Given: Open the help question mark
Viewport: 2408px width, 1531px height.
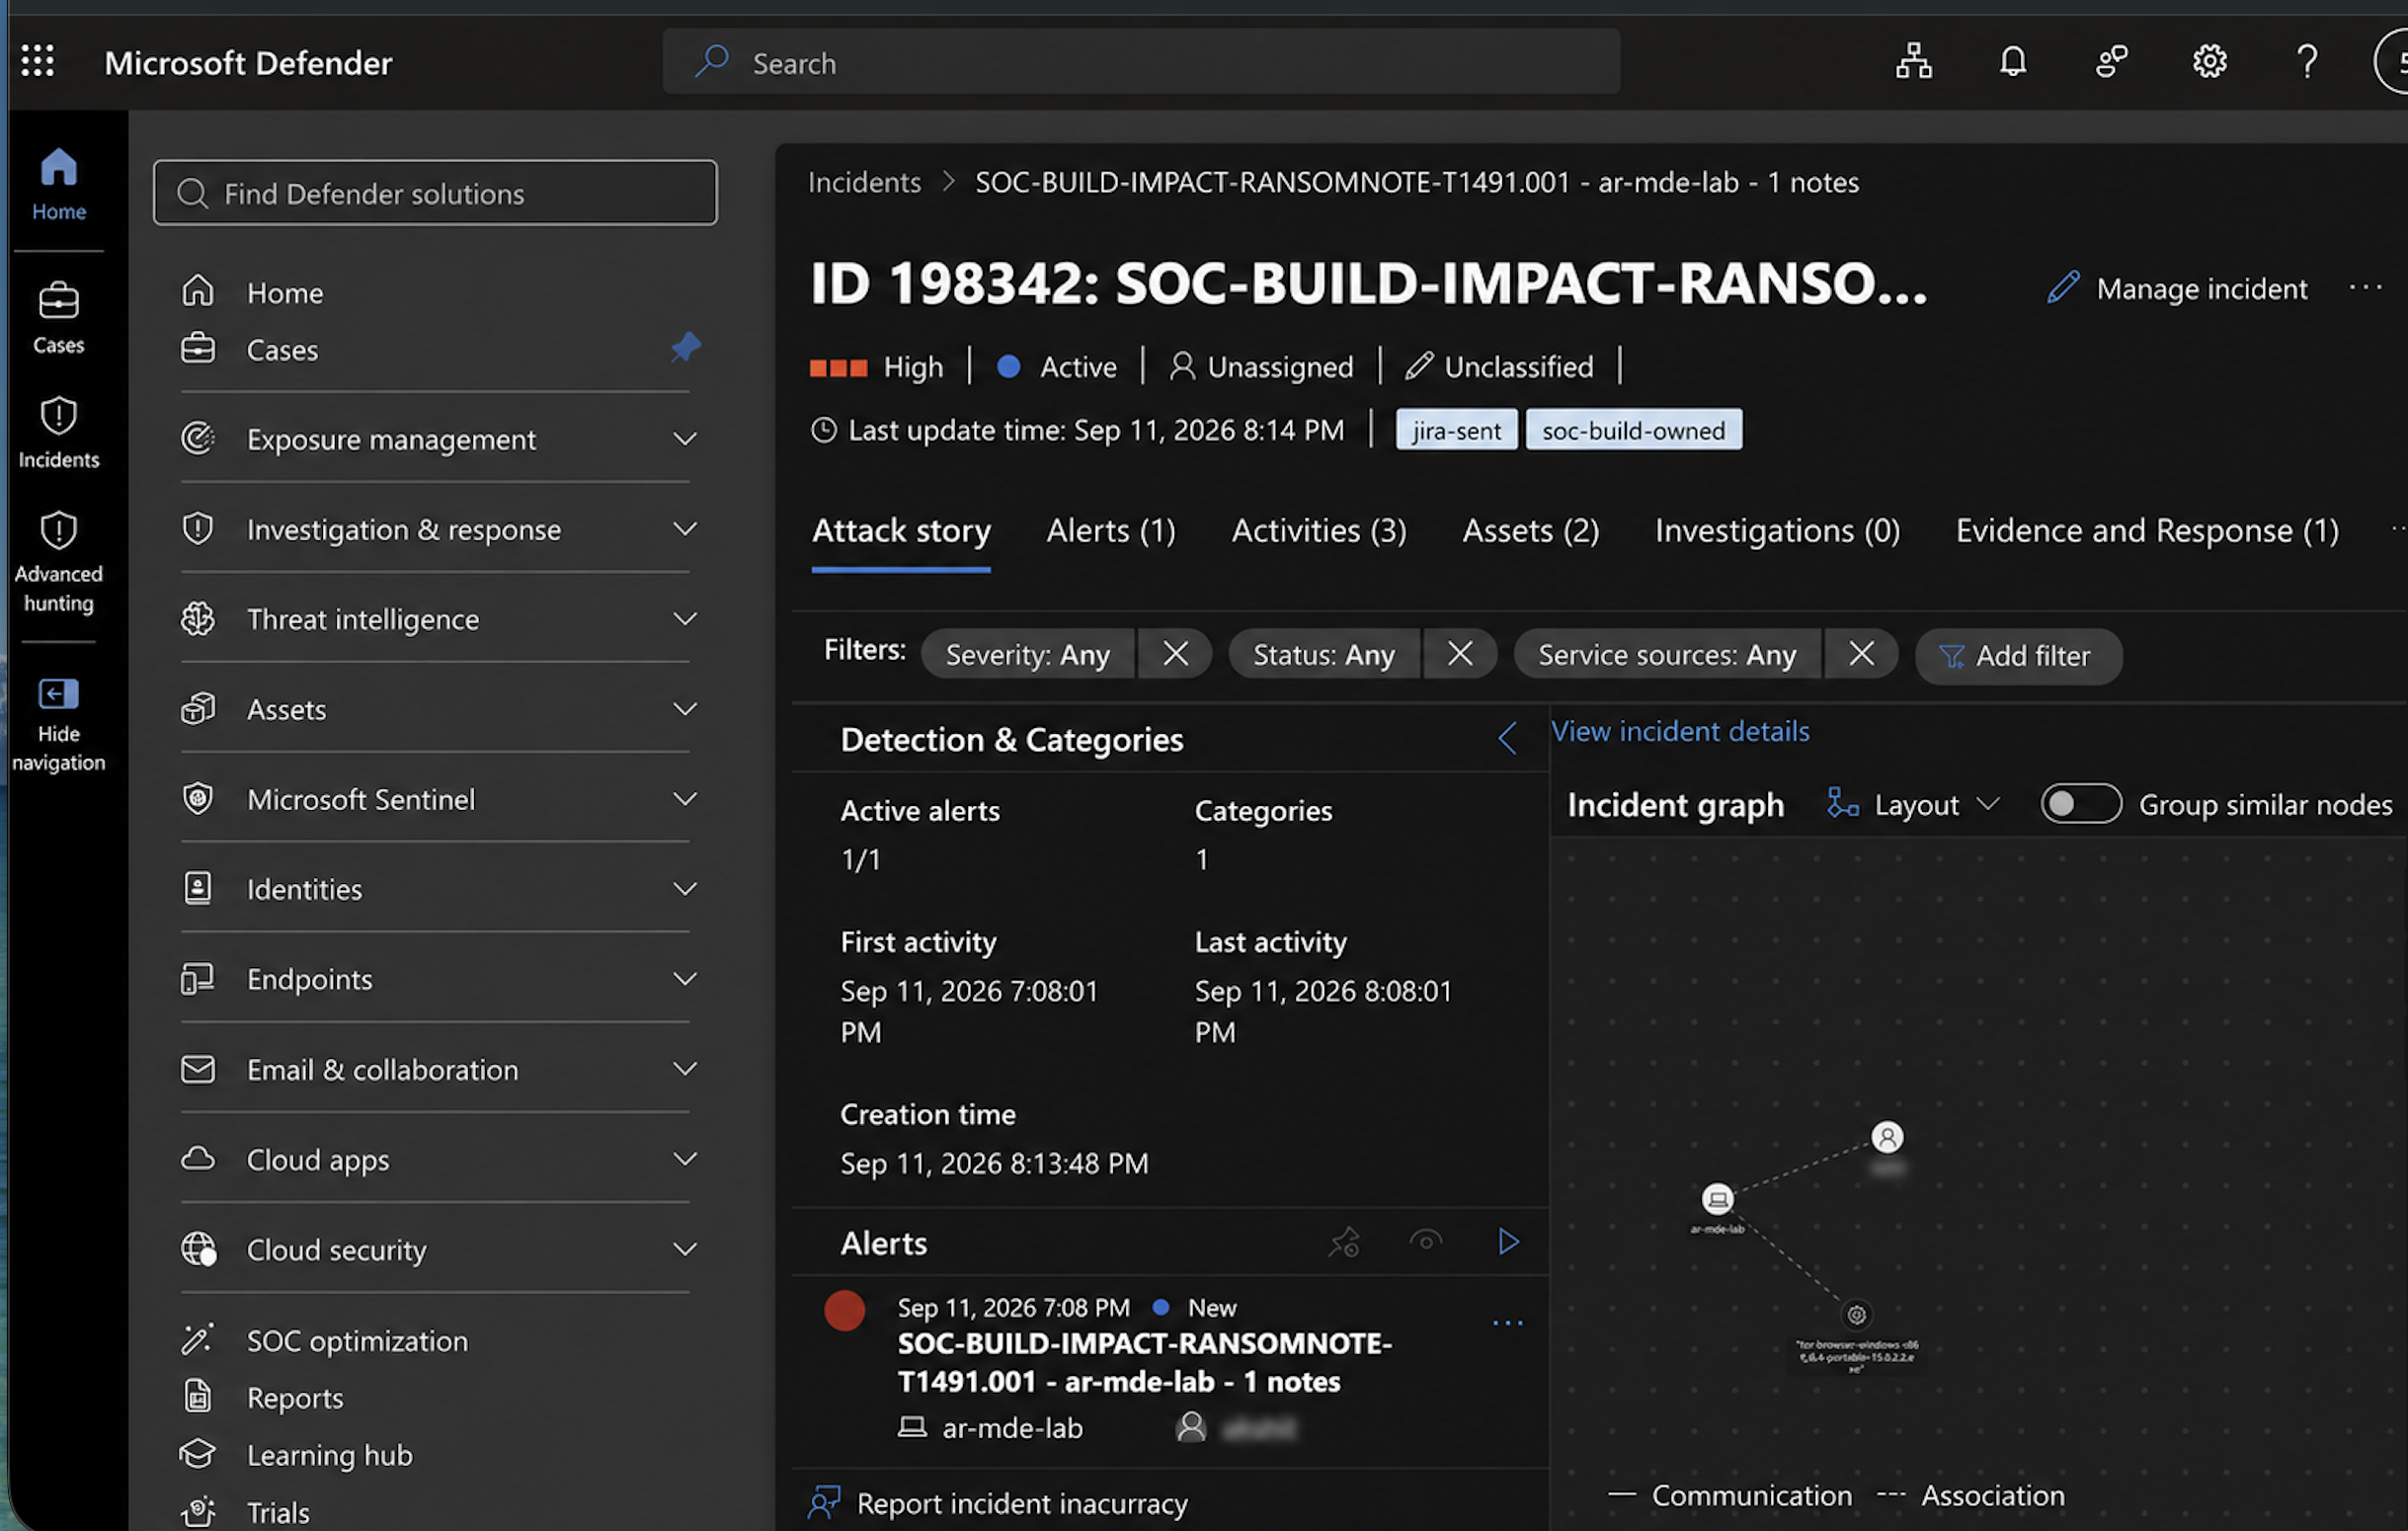Looking at the screenshot, I should pyautogui.click(x=2307, y=61).
